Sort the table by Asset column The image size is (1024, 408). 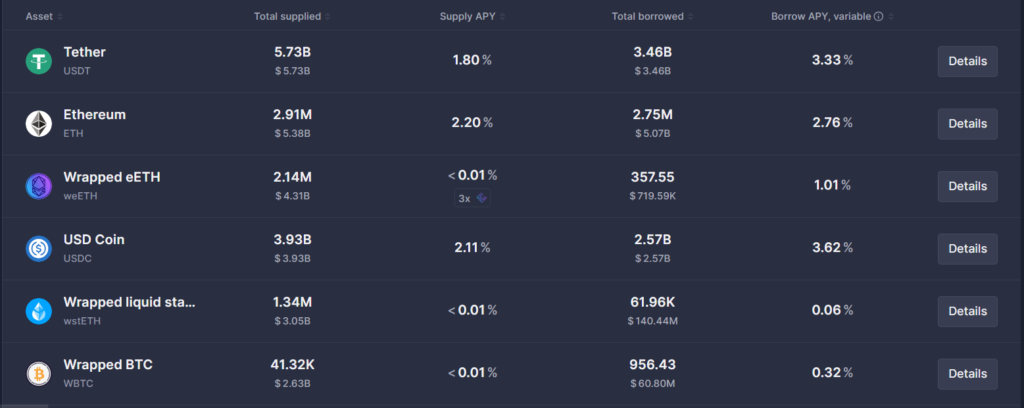[x=40, y=17]
